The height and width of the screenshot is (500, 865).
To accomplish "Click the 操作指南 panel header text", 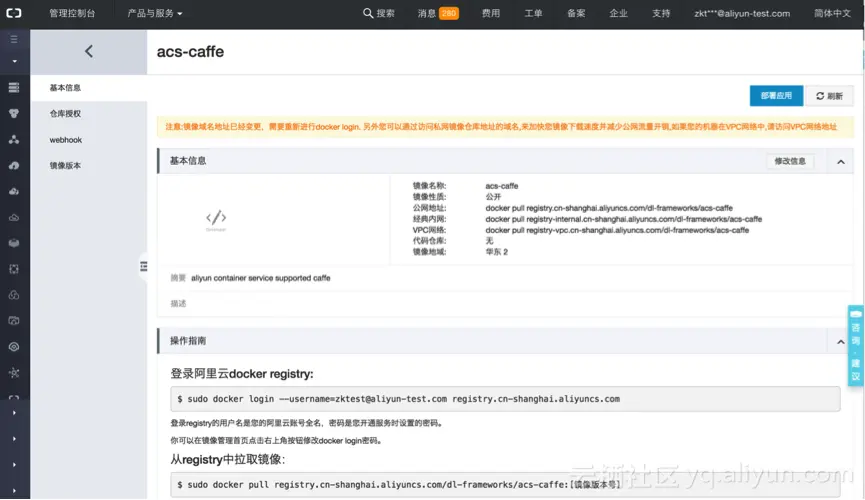I will coord(188,341).
